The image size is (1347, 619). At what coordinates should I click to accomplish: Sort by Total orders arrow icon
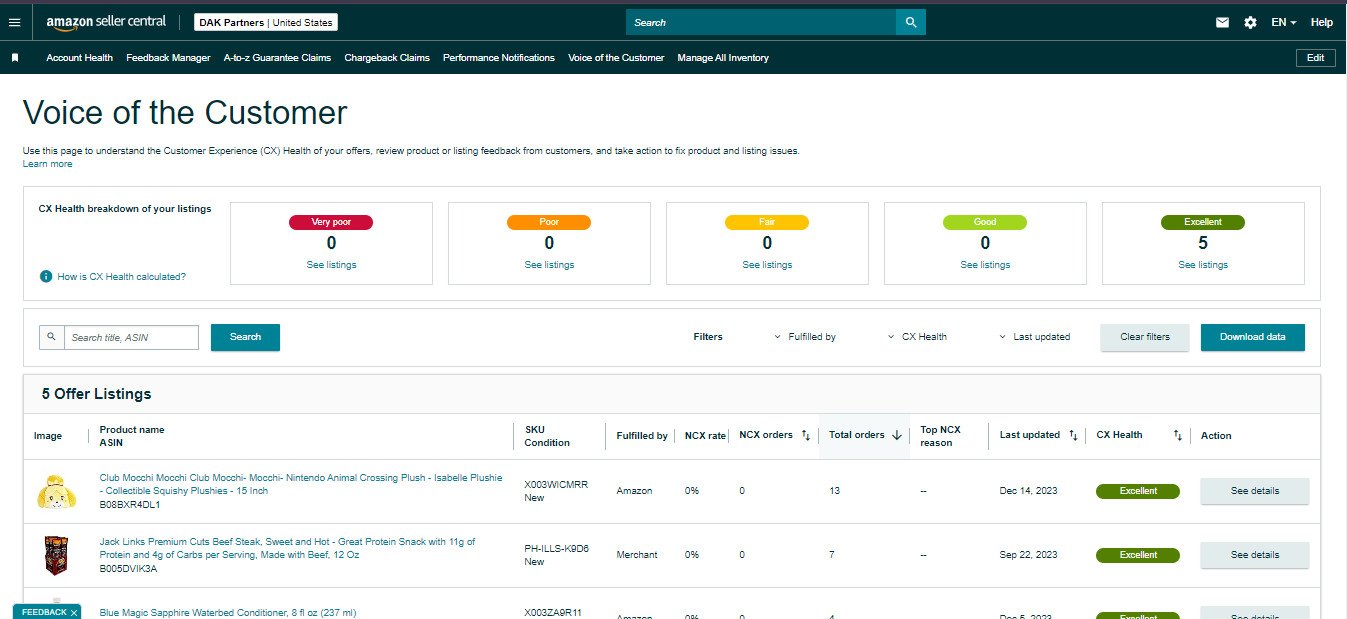(897, 435)
